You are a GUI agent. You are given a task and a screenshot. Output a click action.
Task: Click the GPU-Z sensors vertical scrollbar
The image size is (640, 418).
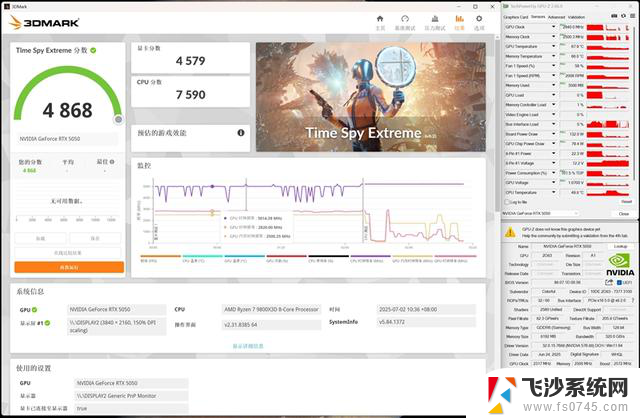(635, 102)
